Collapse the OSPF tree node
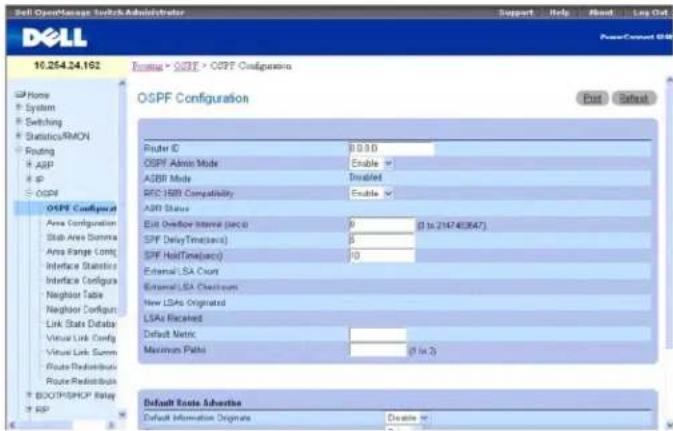The height and width of the screenshot is (431, 673). pyautogui.click(x=30, y=193)
